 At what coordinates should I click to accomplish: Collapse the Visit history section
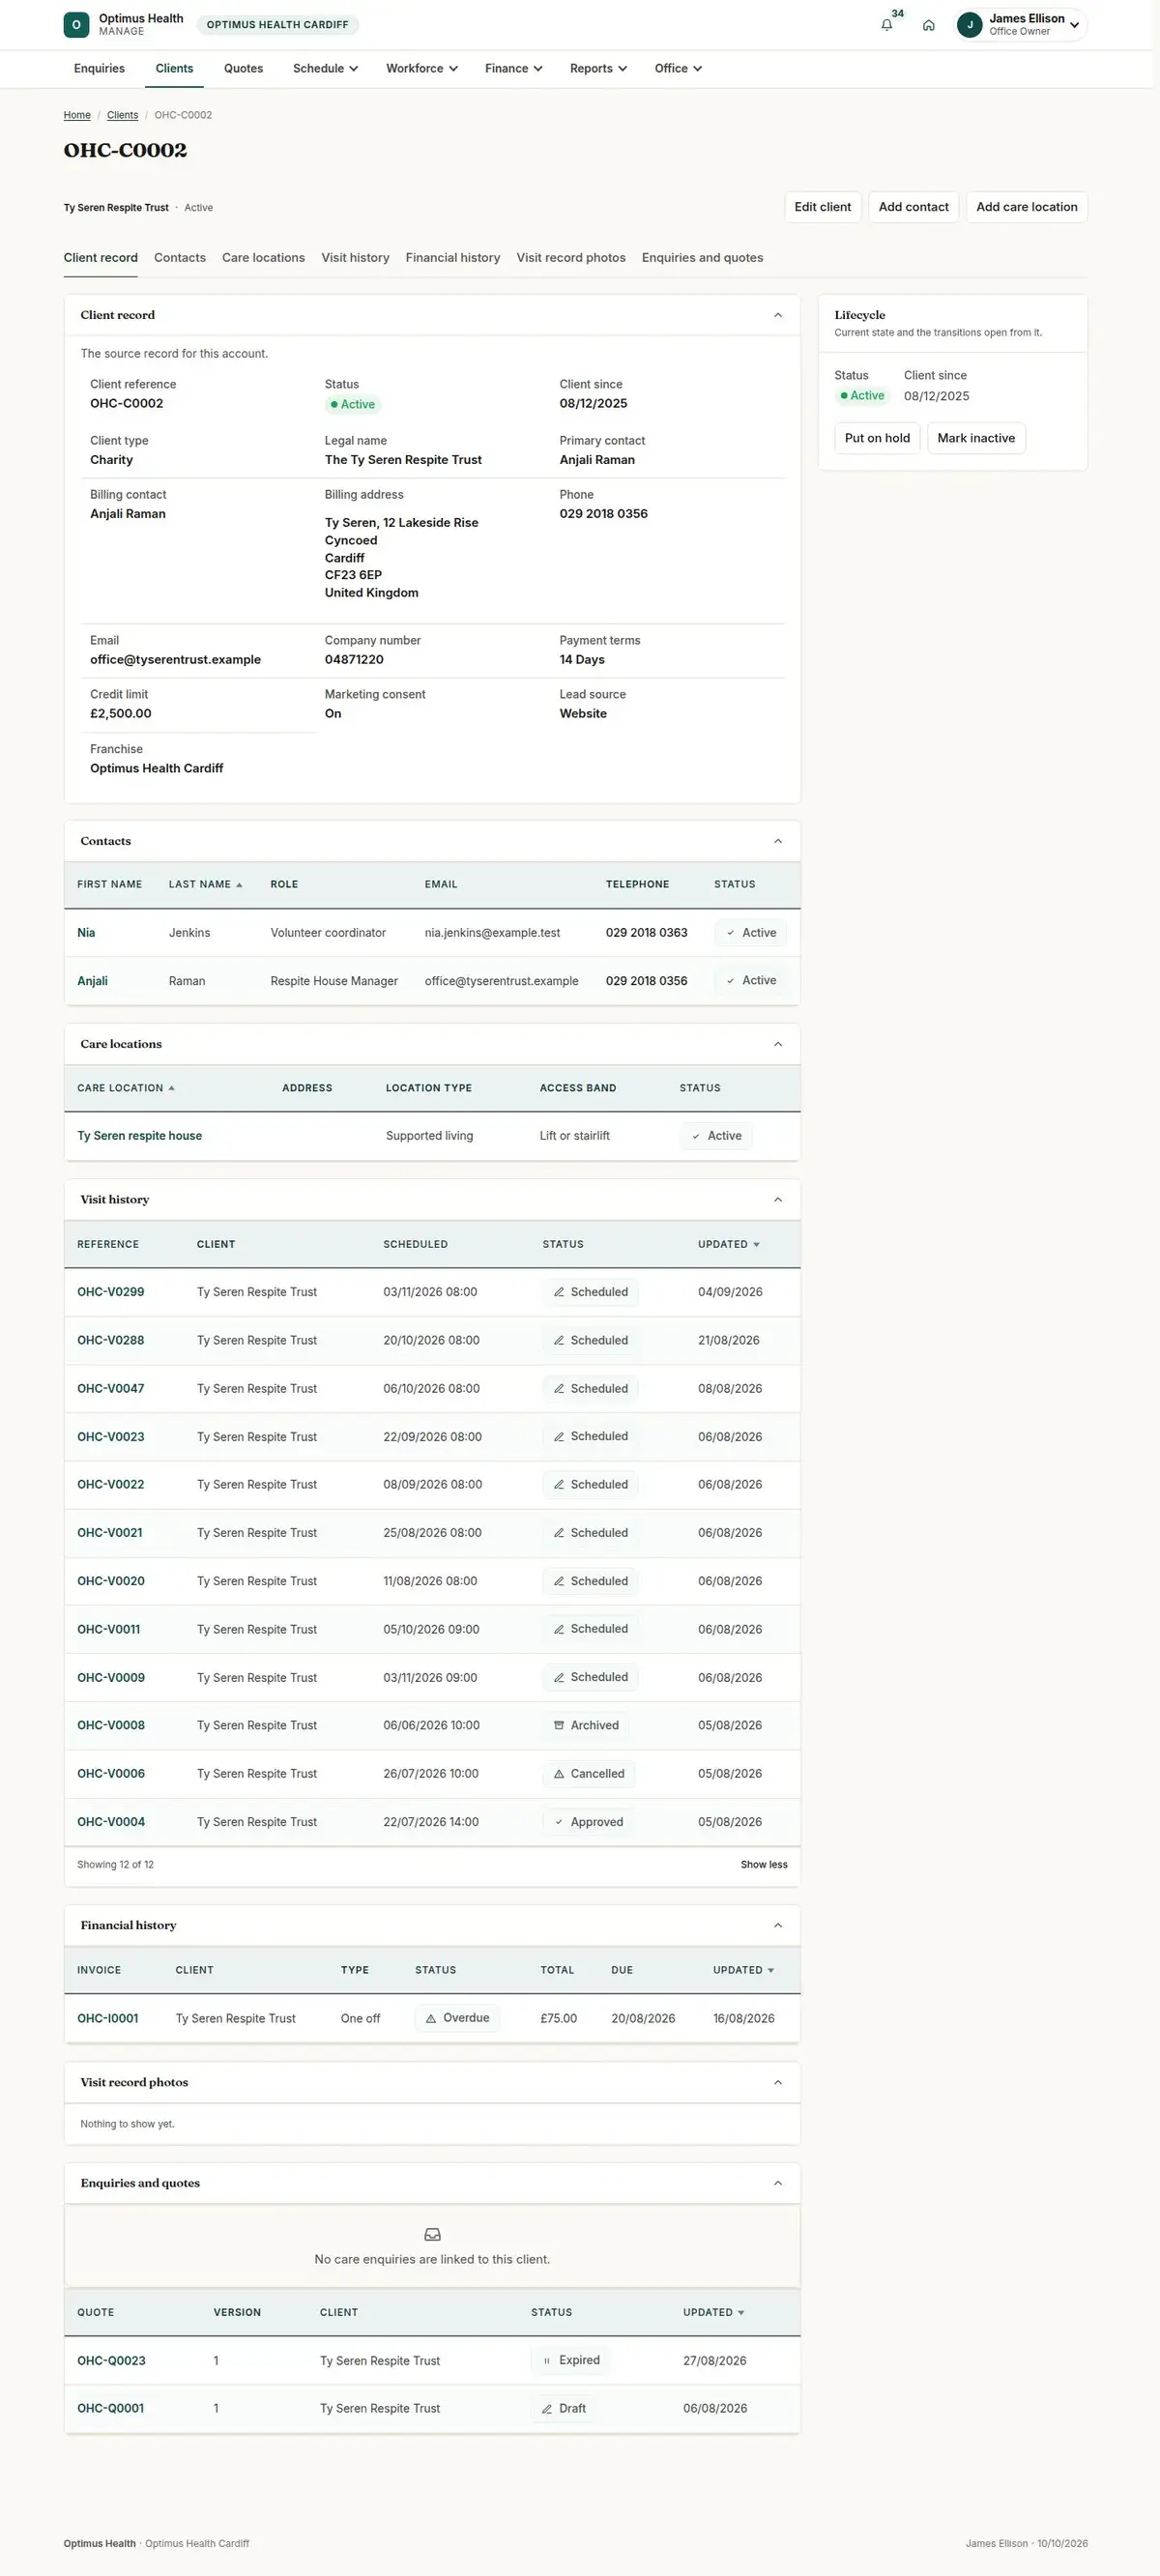click(778, 1199)
